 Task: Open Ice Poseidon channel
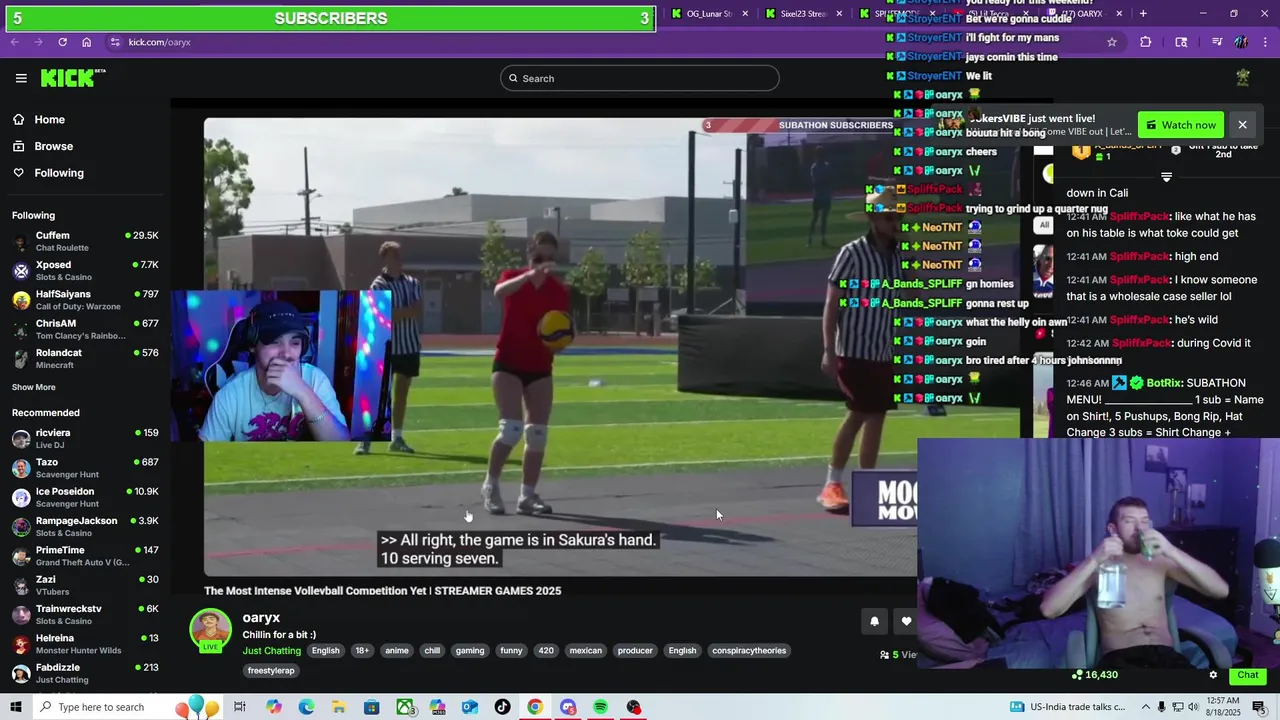[85, 497]
